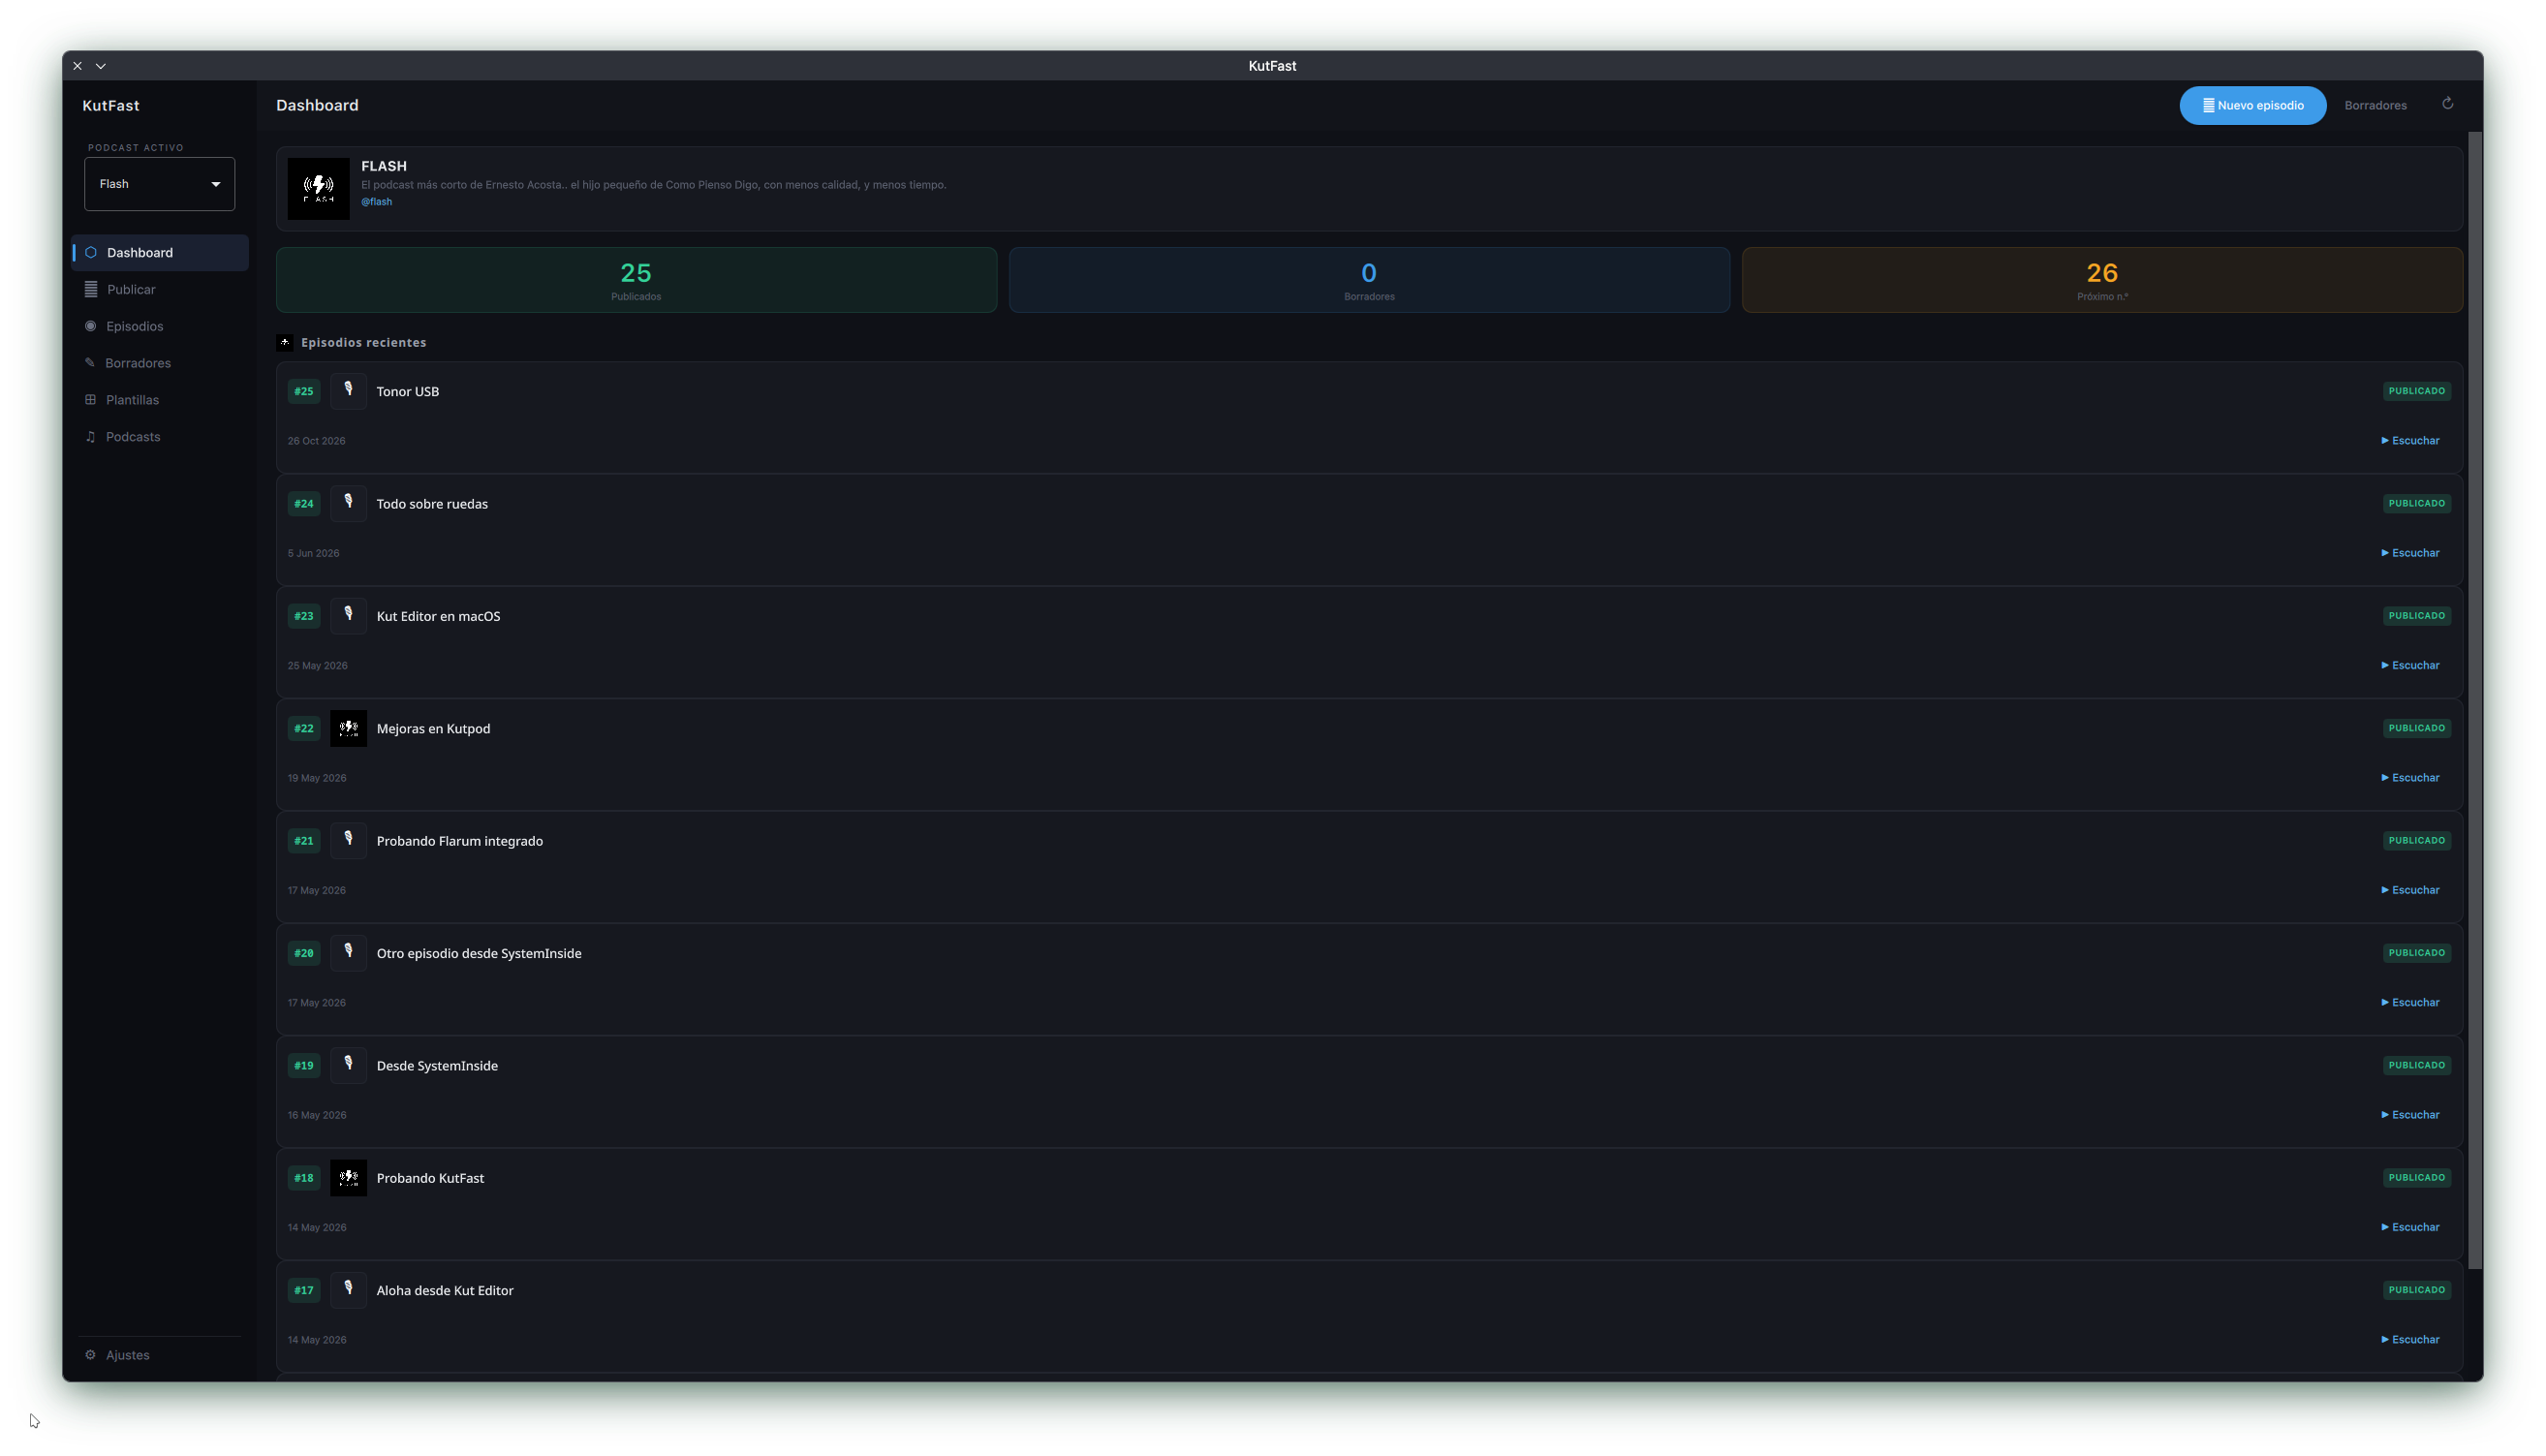Play Probando KutFast via Escuchar
This screenshot has width=2546, height=1456.
(2410, 1228)
